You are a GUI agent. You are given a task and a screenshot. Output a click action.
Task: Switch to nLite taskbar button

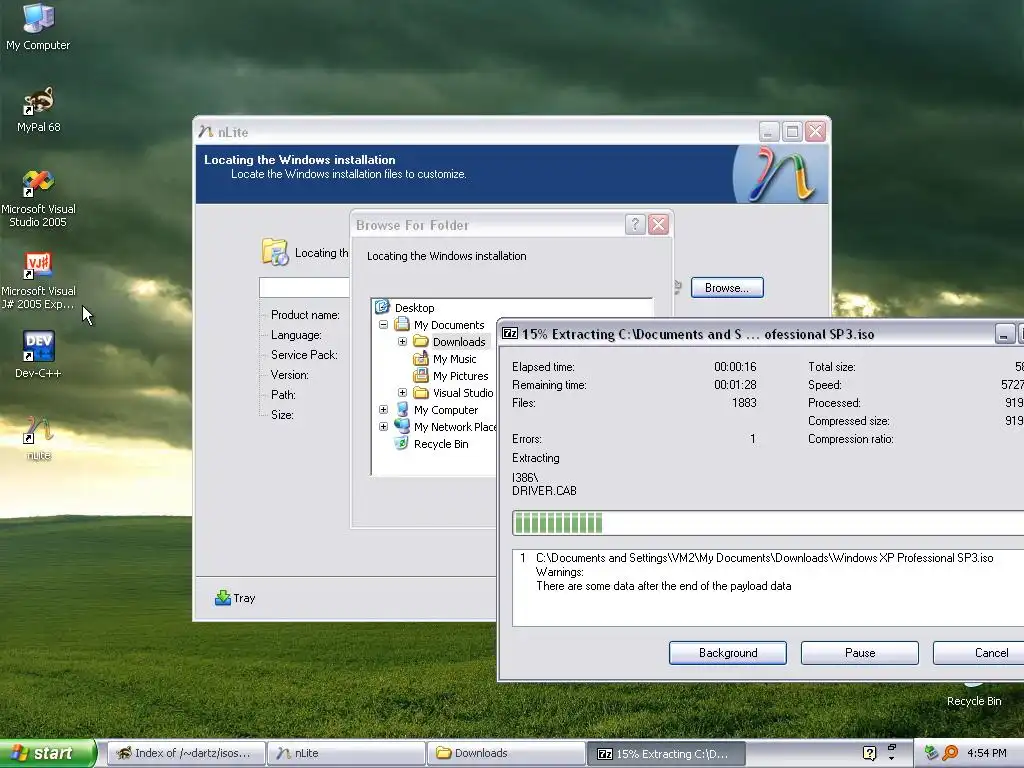[346, 753]
